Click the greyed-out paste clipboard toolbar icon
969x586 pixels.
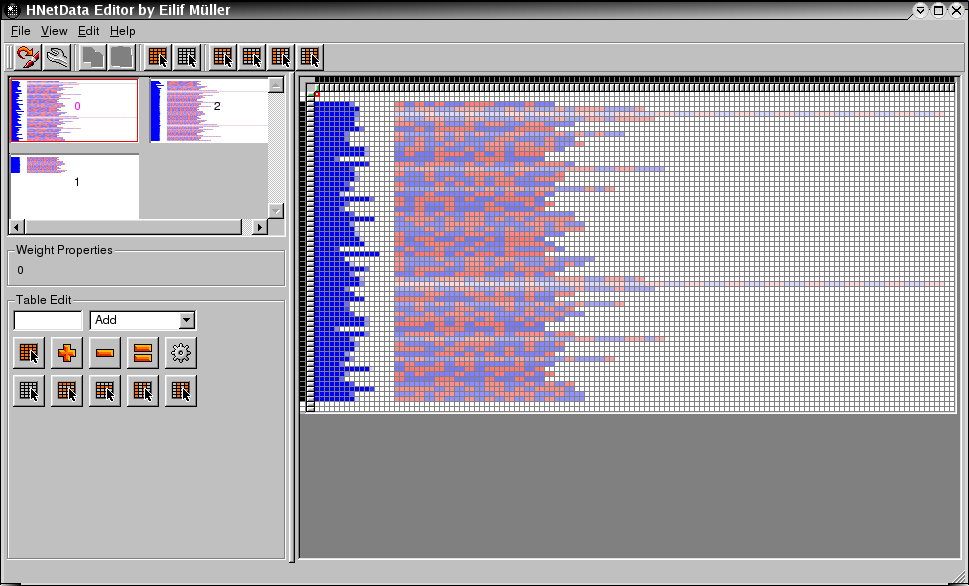click(x=122, y=57)
